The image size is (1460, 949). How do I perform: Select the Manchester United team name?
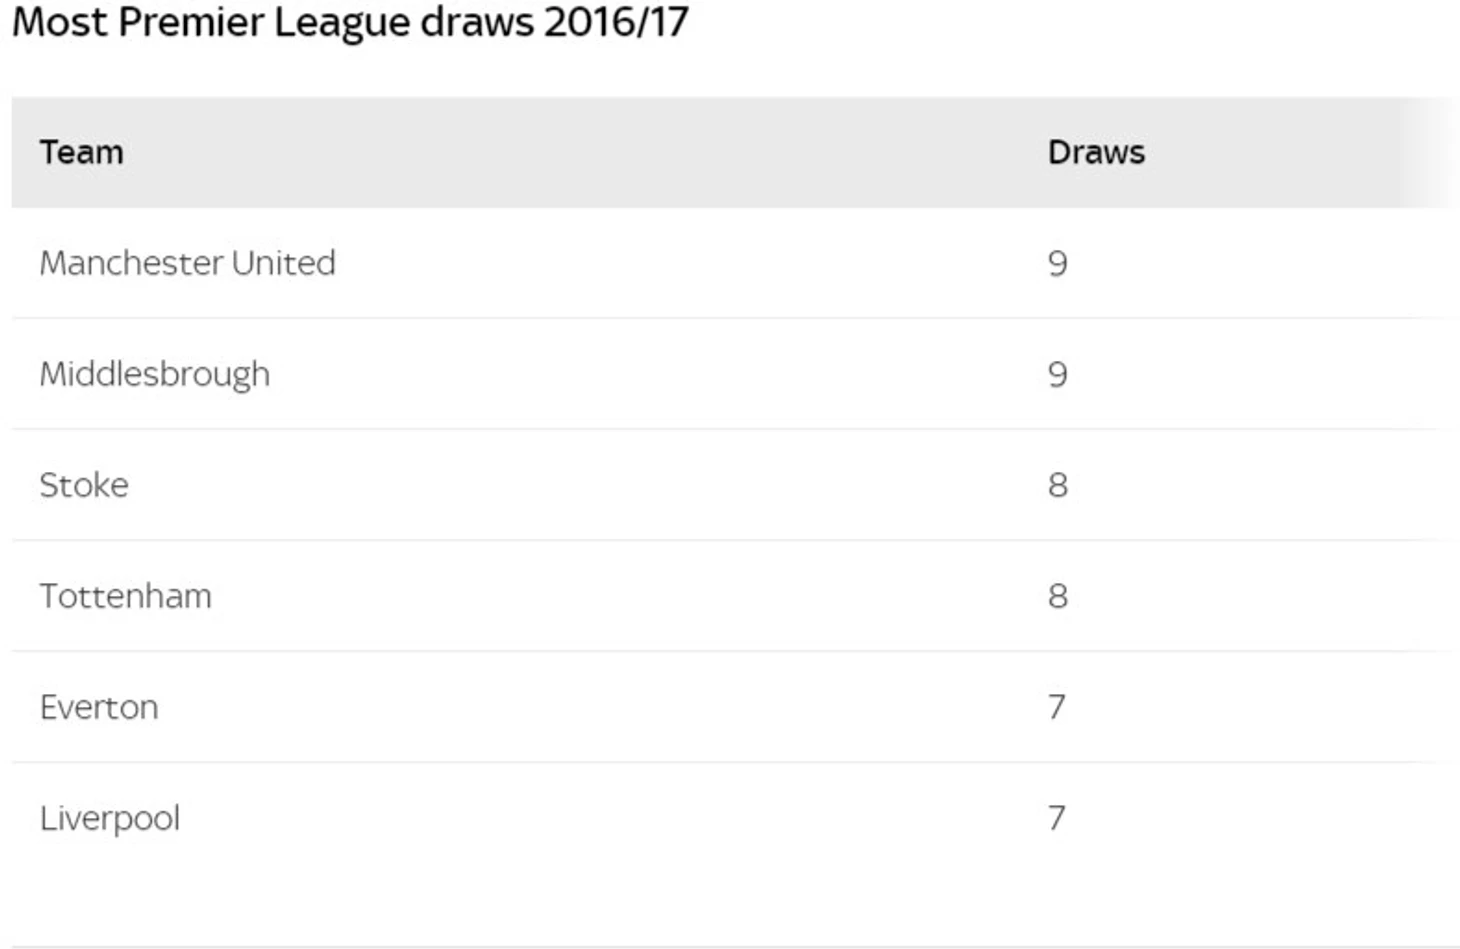(x=187, y=263)
